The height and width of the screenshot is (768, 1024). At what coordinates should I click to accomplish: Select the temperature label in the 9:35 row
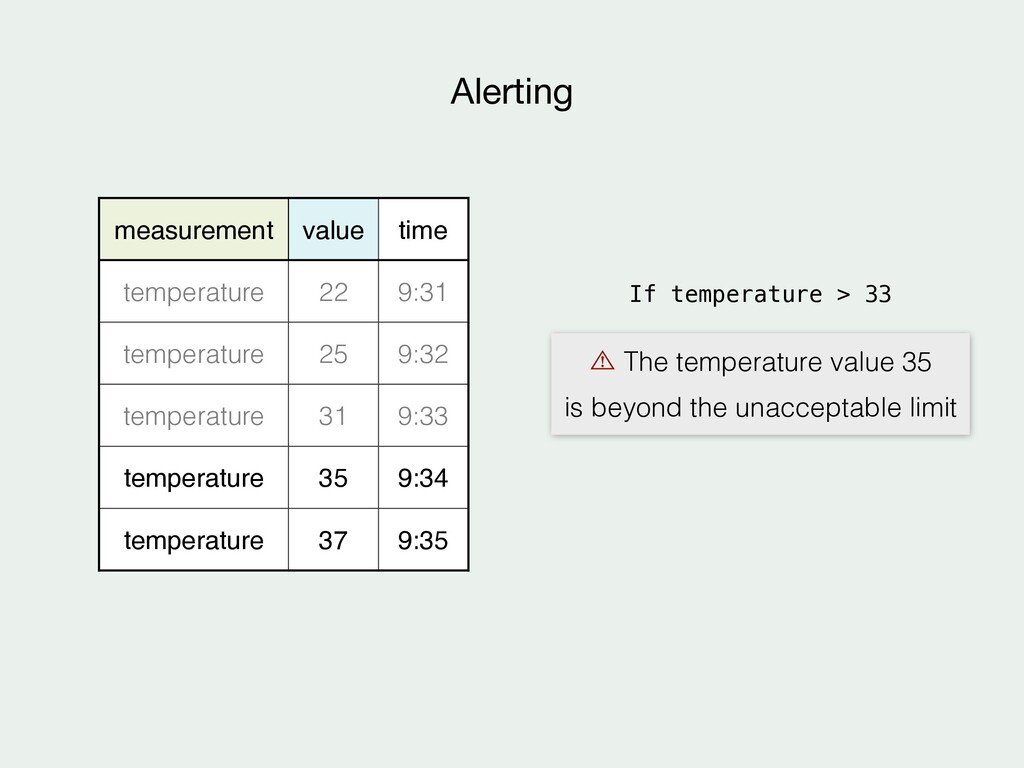(x=194, y=539)
